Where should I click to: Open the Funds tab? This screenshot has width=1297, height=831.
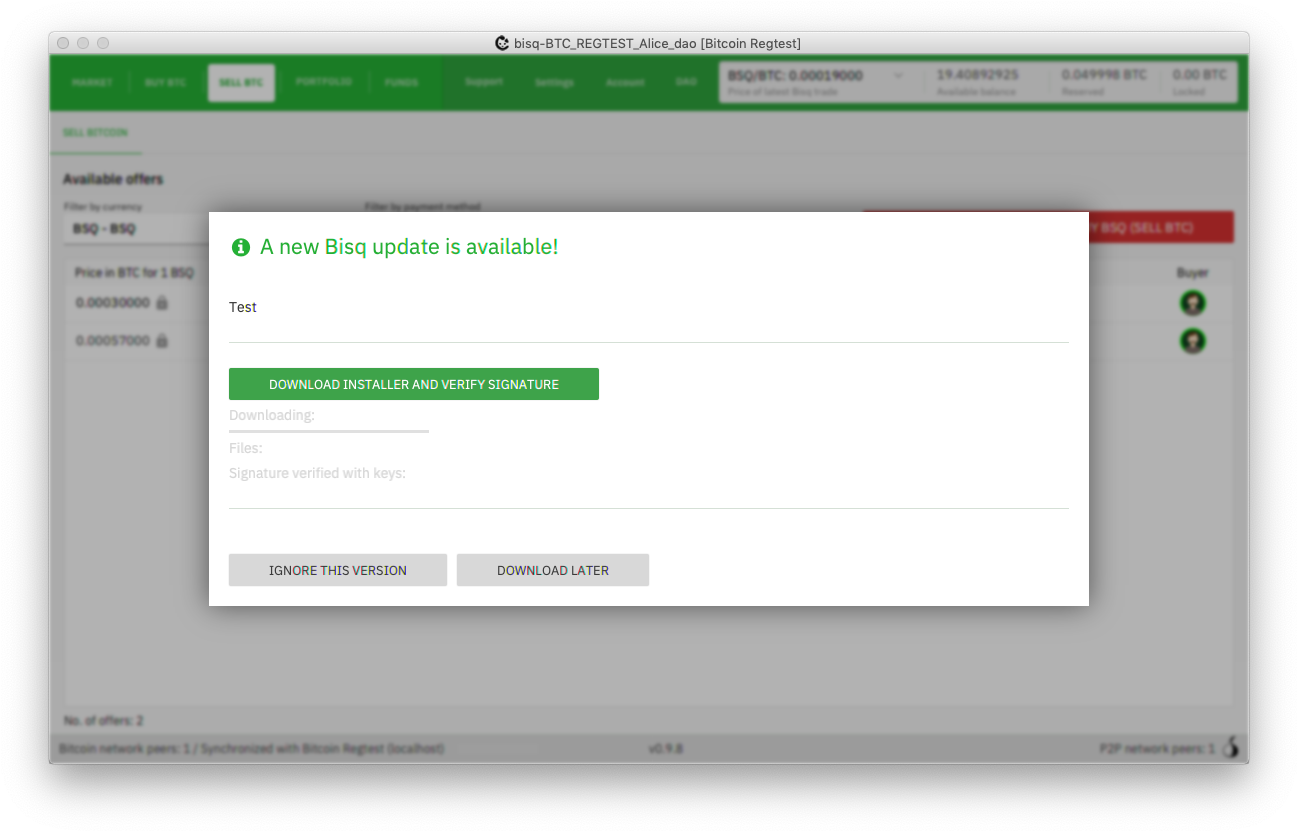pyautogui.click(x=401, y=83)
